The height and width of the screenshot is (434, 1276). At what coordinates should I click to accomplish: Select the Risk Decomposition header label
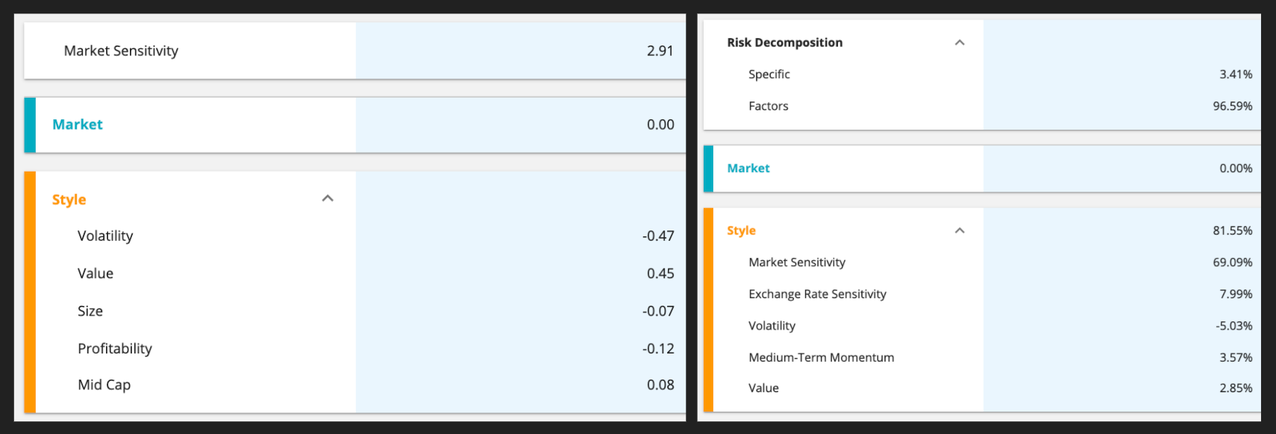784,43
